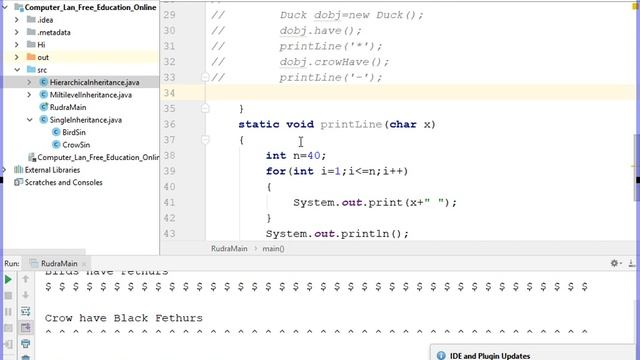640x360 pixels.
Task: Click the External Libraries icon
Action: tap(18, 170)
